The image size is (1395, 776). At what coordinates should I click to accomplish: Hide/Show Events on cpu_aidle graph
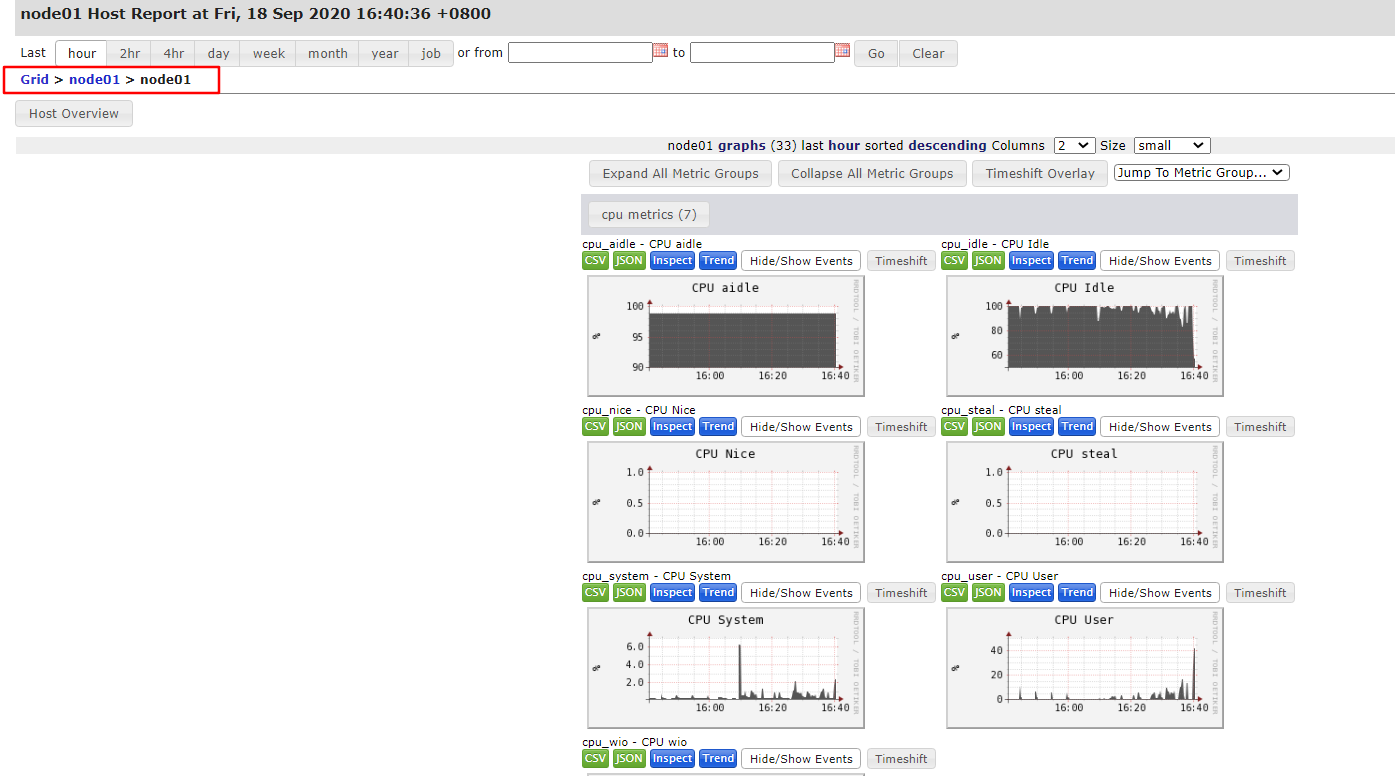pos(801,261)
